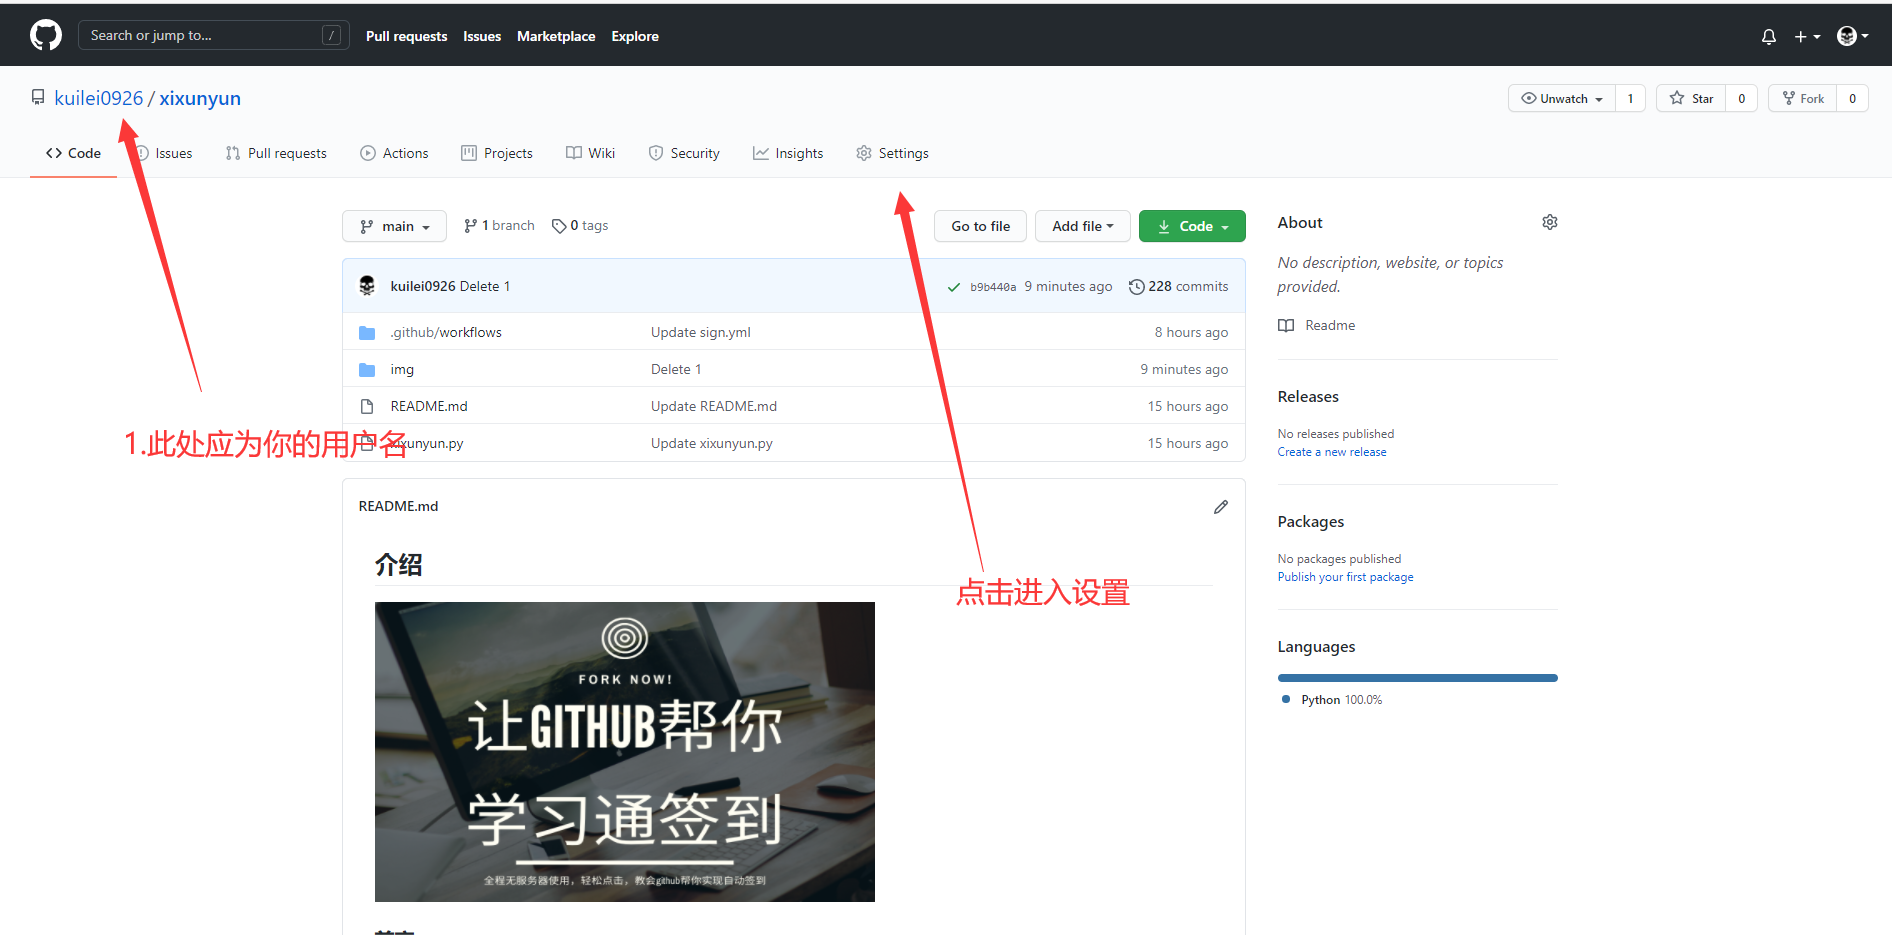Open the user avatar menu
Viewport: 1892px width, 935px height.
point(1853,36)
